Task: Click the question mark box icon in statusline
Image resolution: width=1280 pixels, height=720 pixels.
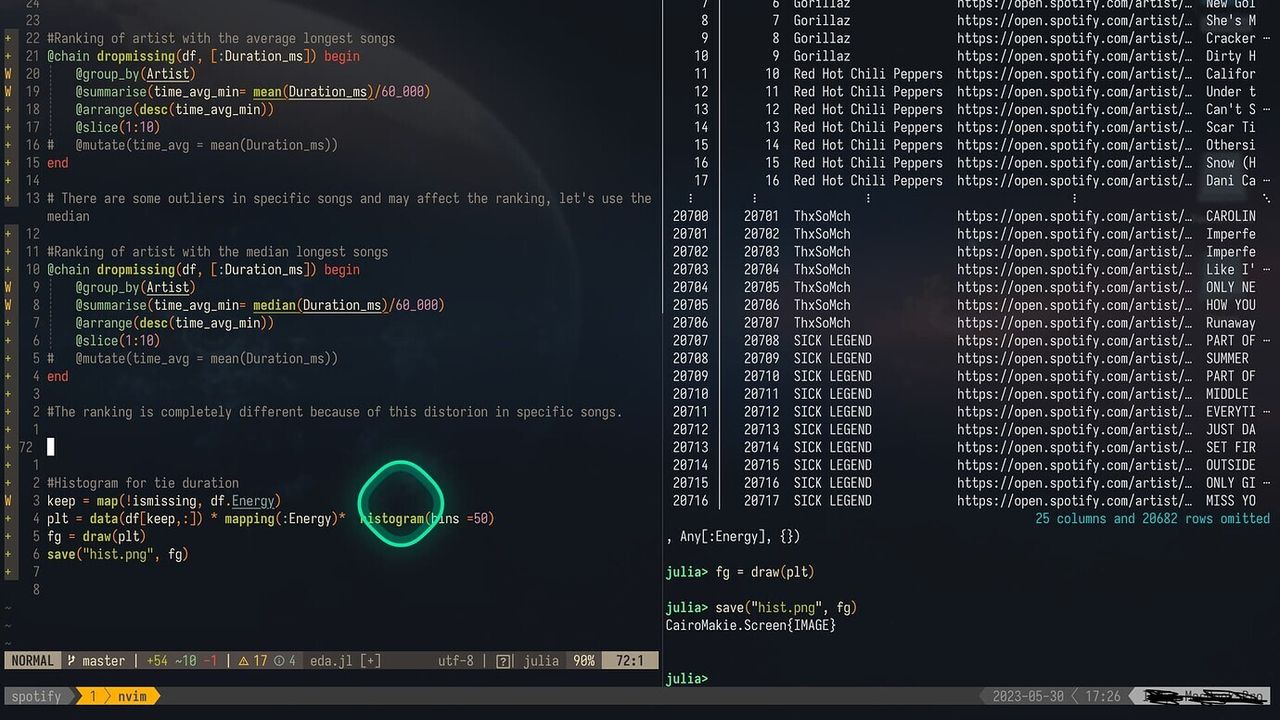Action: tap(503, 661)
